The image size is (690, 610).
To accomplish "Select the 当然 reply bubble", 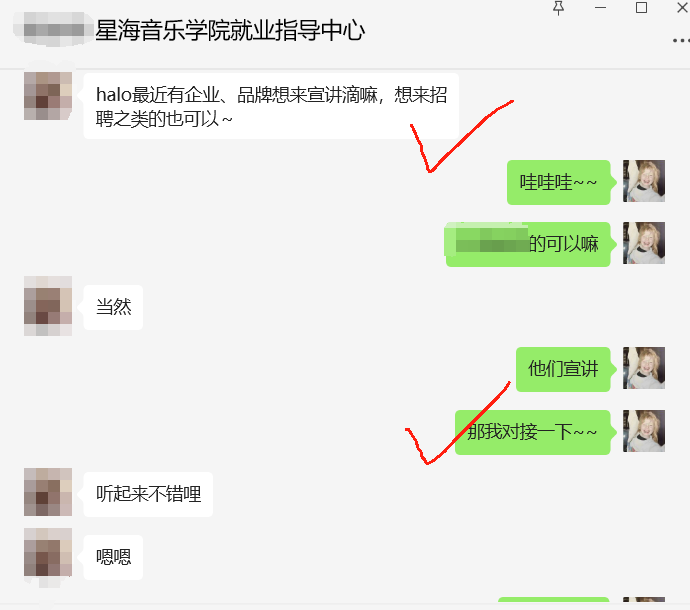I will coord(113,307).
